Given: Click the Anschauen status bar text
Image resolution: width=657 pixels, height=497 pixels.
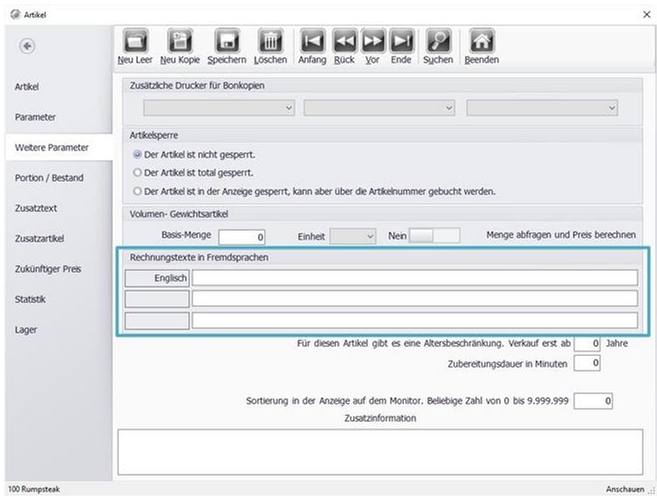Looking at the screenshot, I should (625, 489).
